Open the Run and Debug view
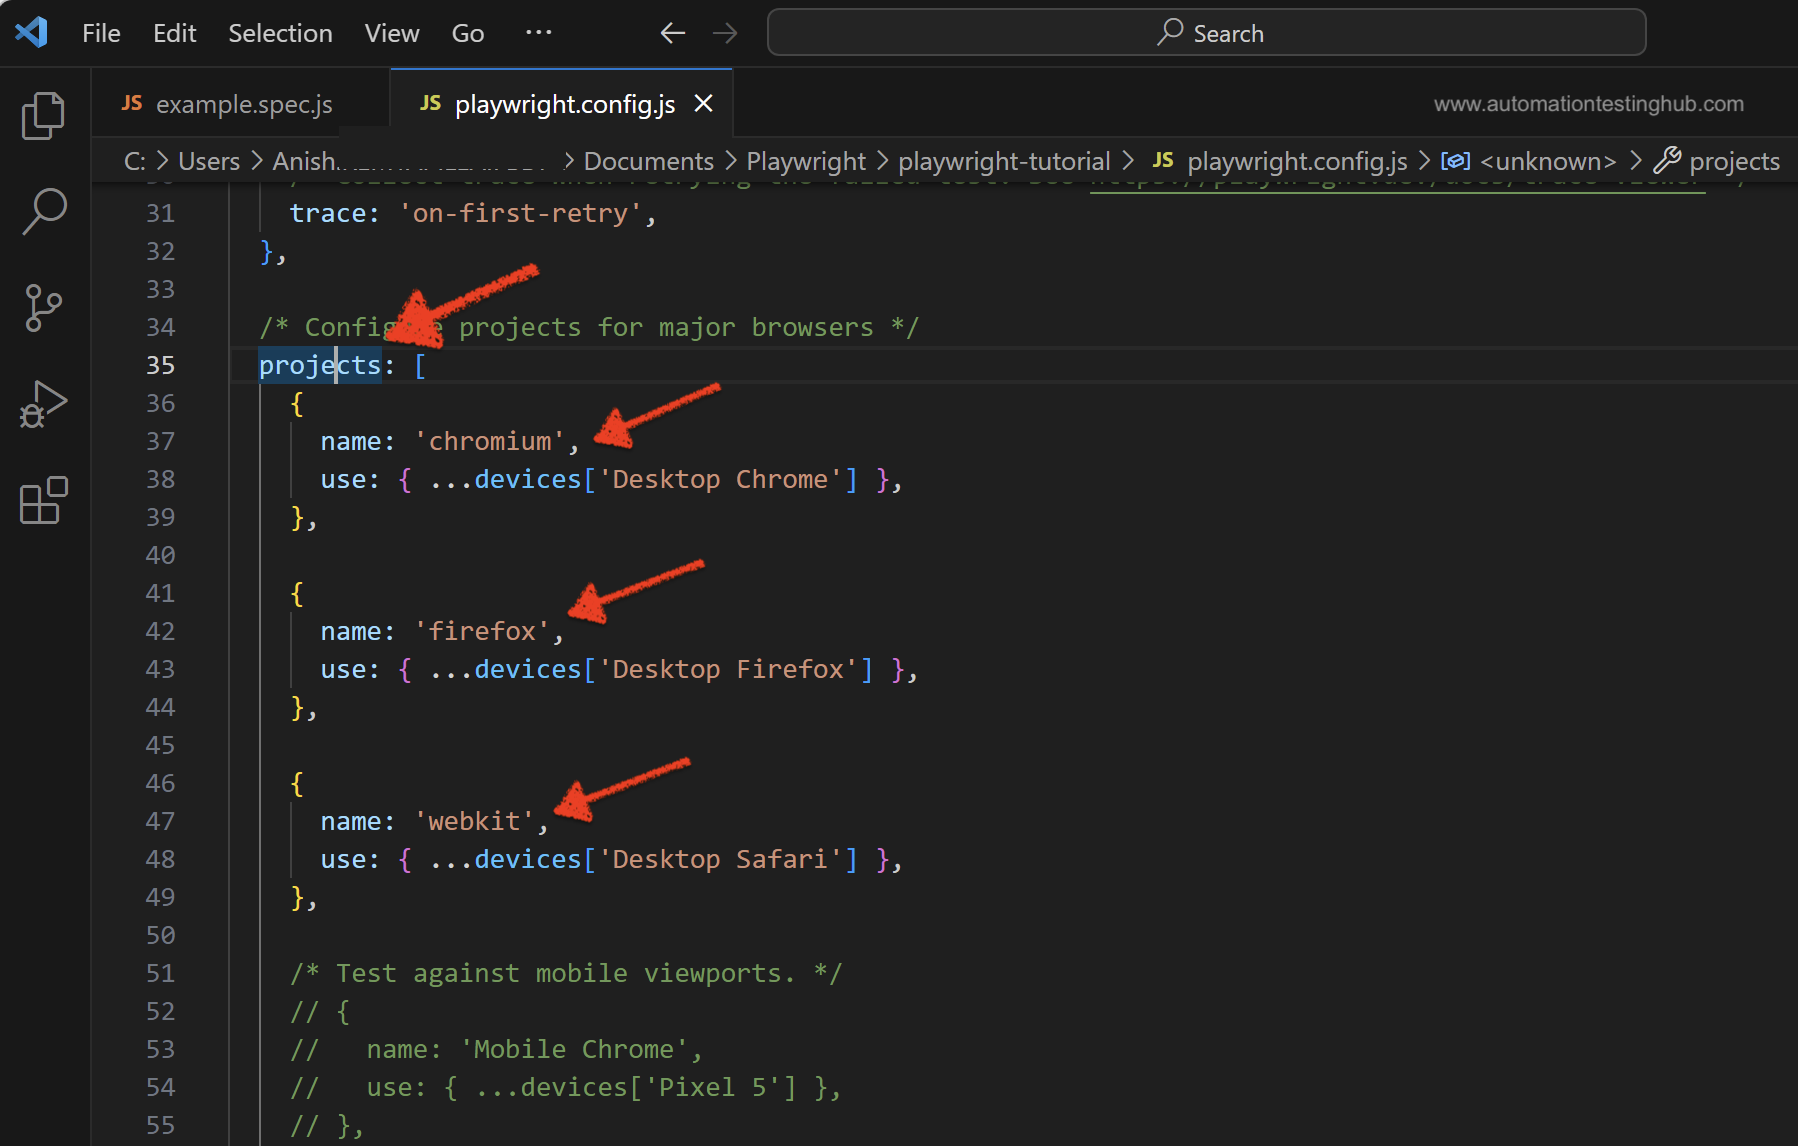 (x=43, y=404)
